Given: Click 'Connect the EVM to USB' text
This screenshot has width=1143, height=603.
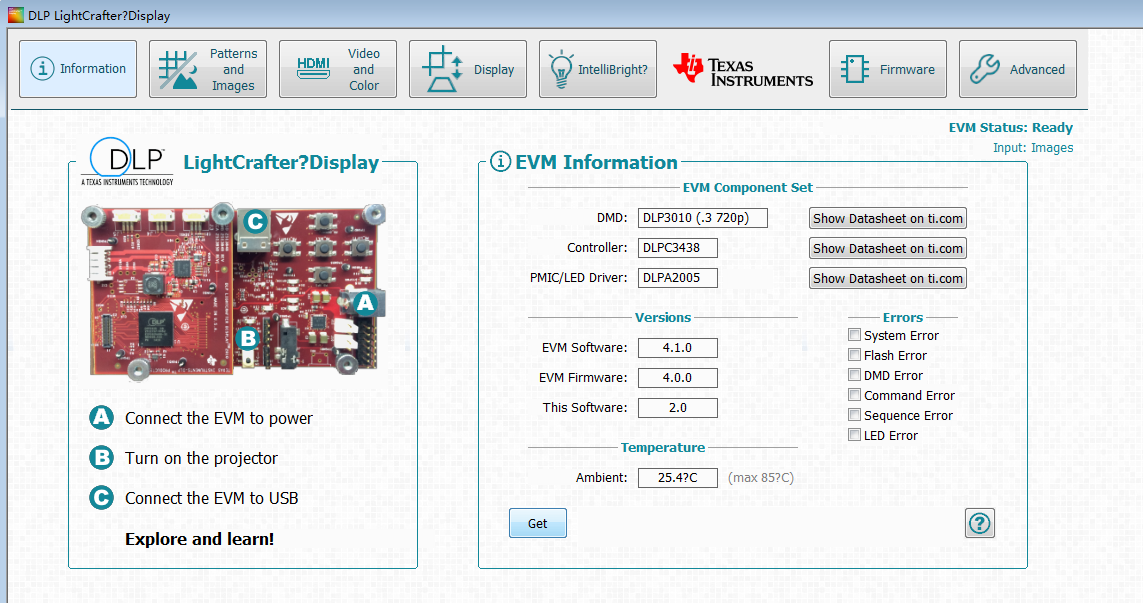Looking at the screenshot, I should pyautogui.click(x=211, y=499).
